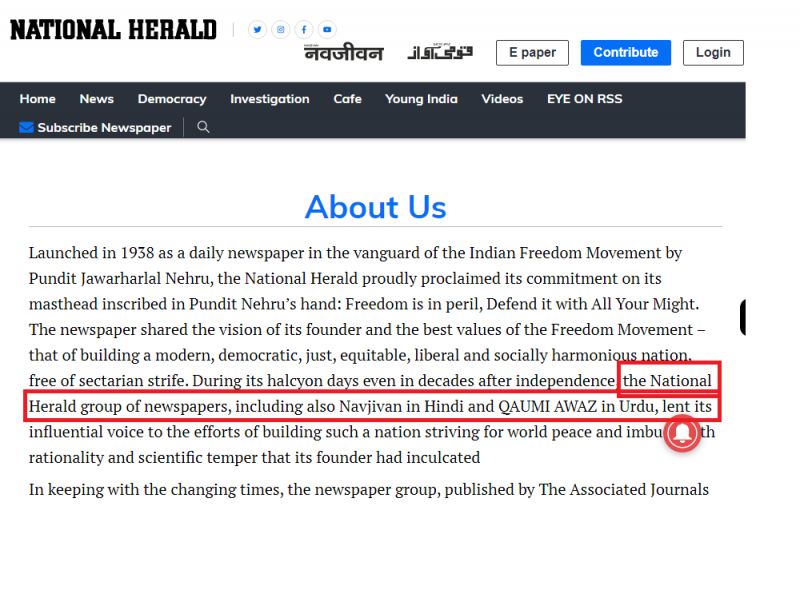Click the search magnifier icon
The width and height of the screenshot is (800, 598).
[x=203, y=127]
